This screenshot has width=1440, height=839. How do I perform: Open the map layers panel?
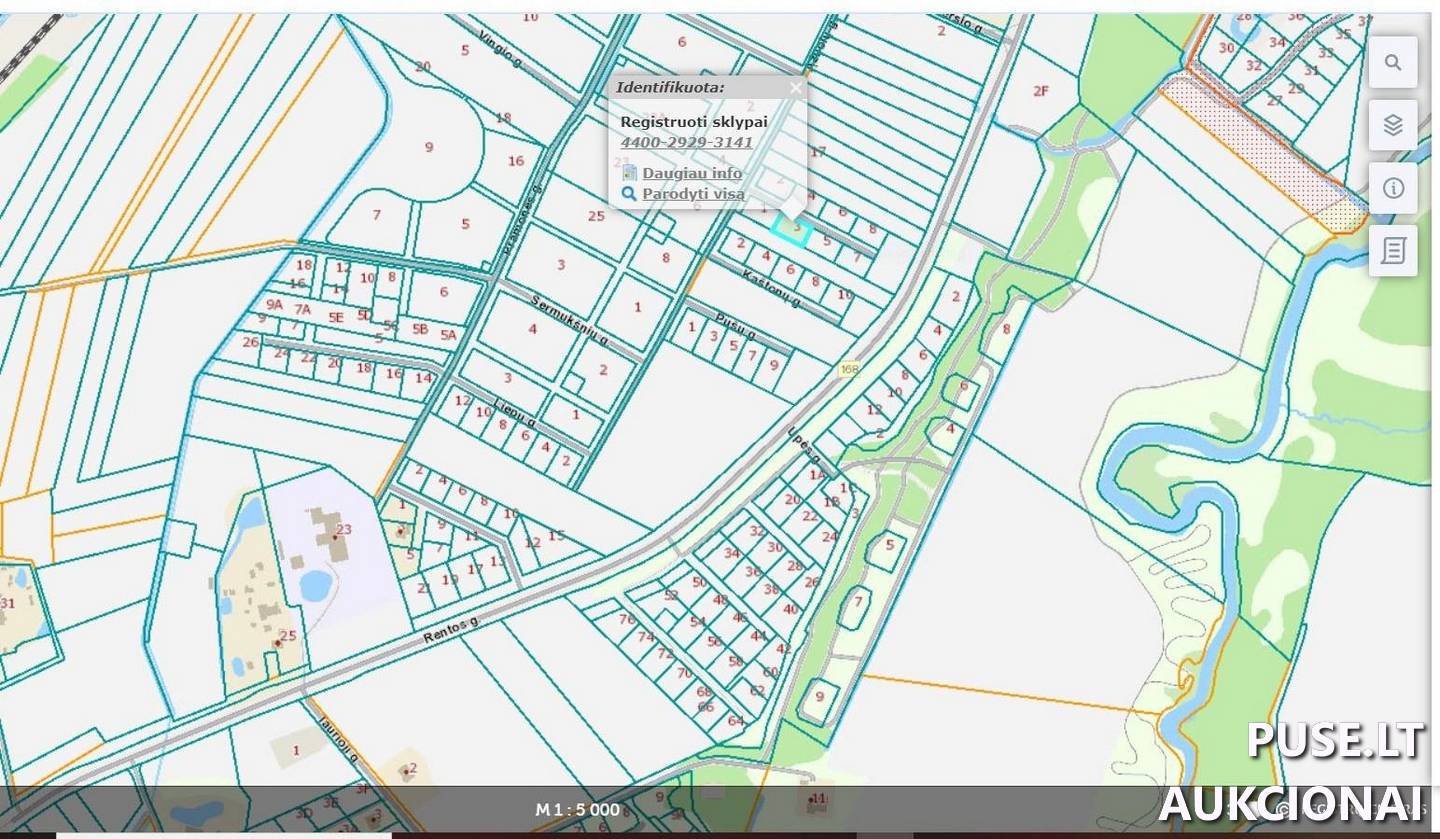pyautogui.click(x=1393, y=125)
